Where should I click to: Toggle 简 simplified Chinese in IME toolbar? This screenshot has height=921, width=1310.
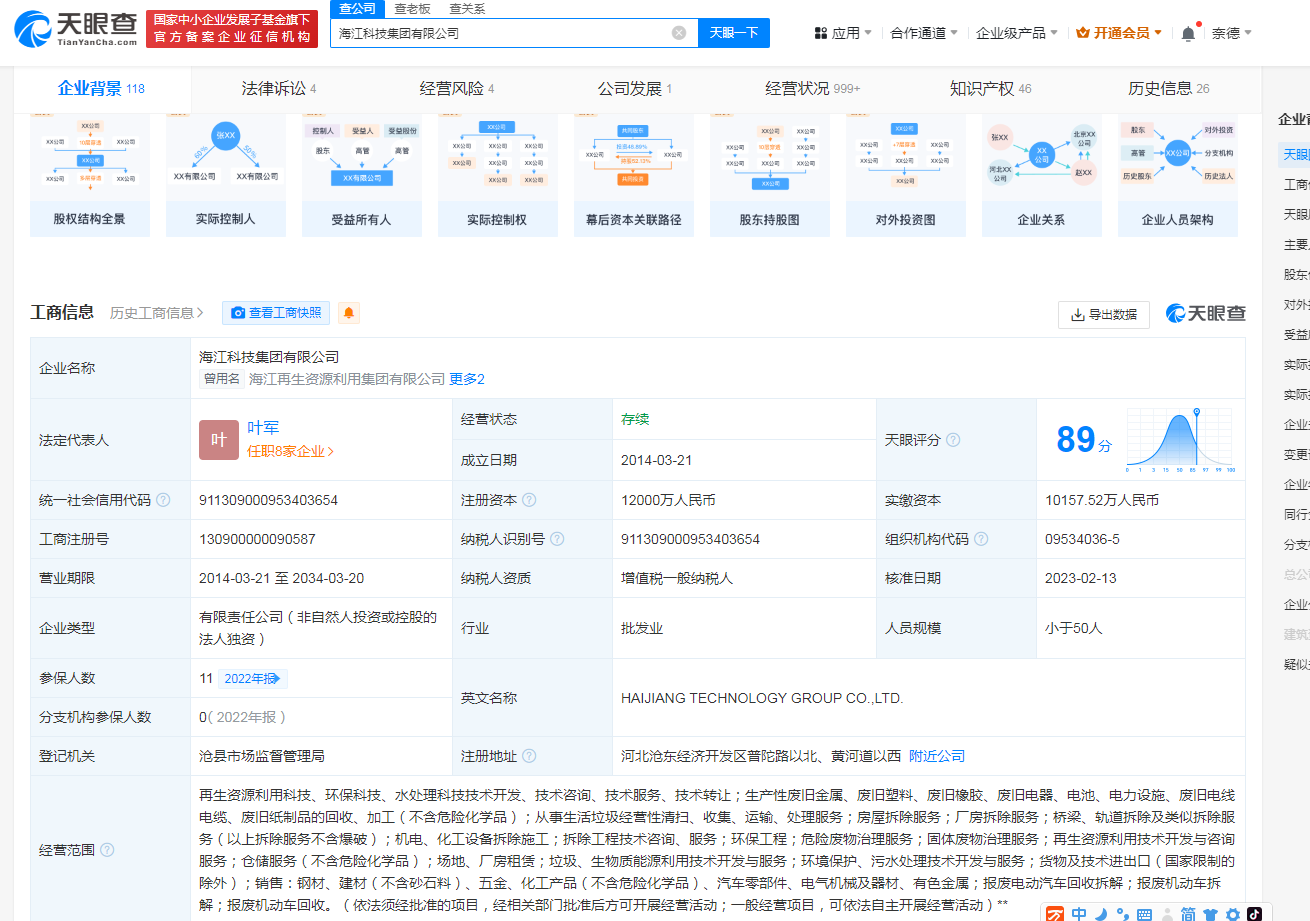1188,914
